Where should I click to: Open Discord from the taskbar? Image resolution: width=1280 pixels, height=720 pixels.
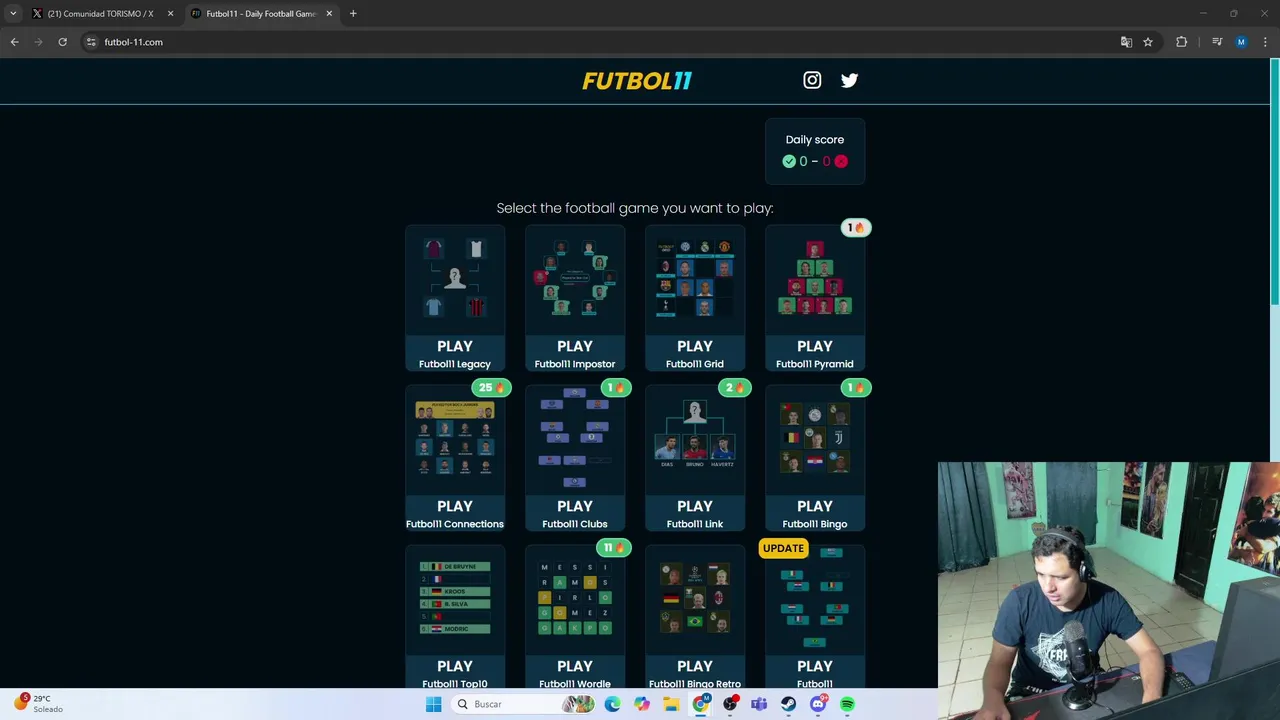coord(818,704)
